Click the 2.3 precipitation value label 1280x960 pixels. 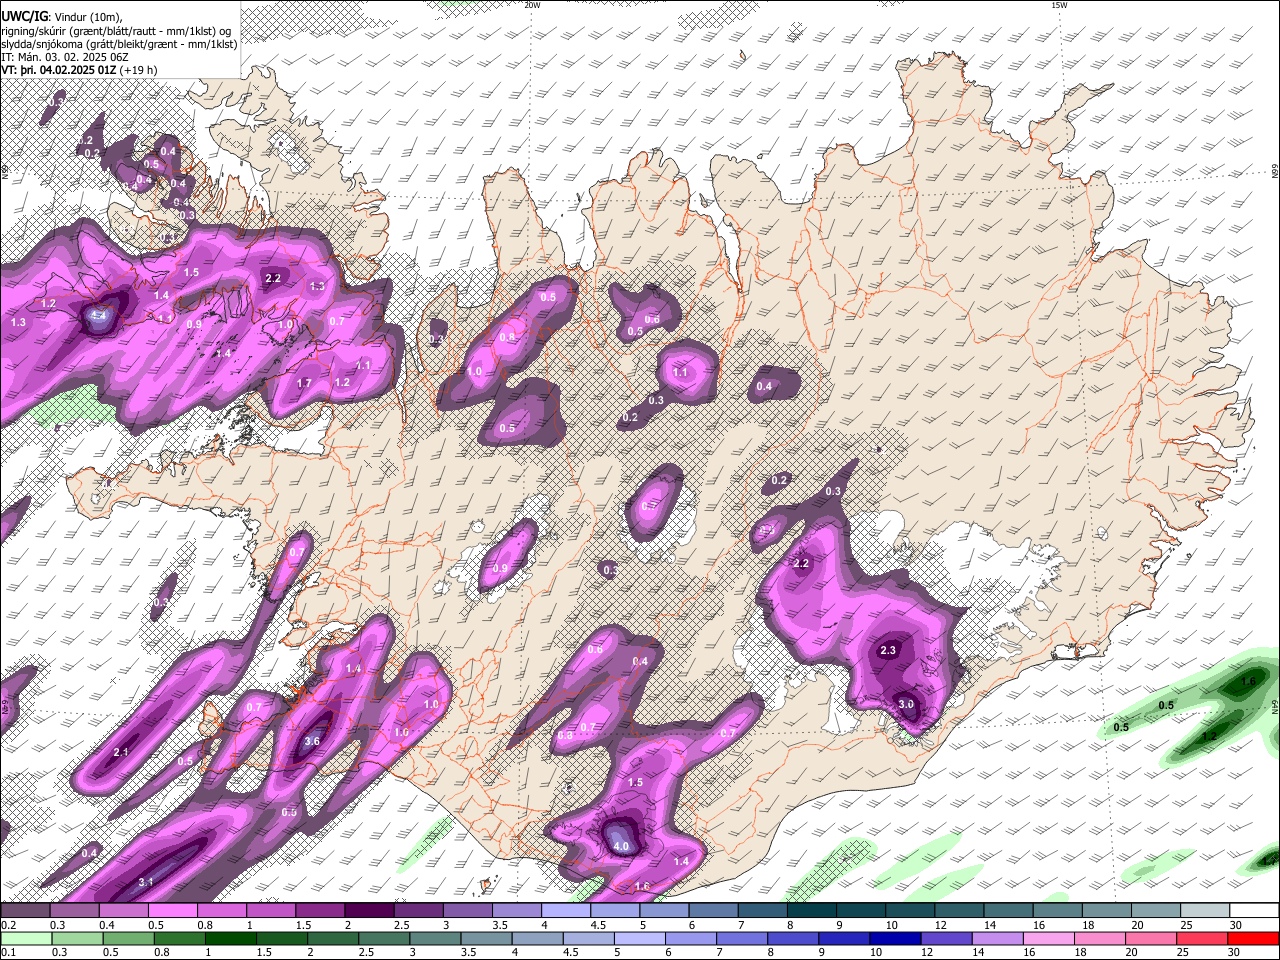(x=887, y=650)
